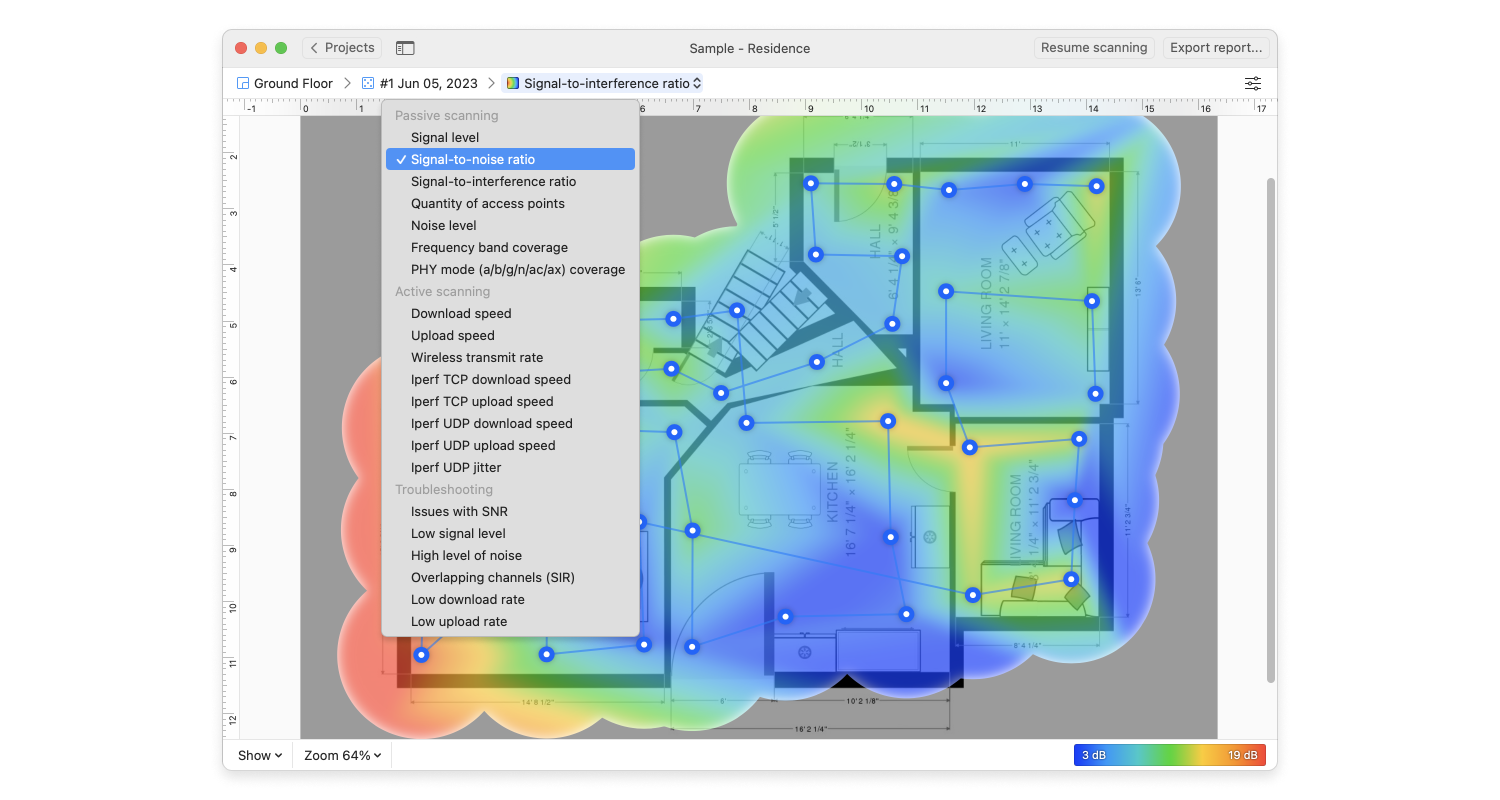Choose Iperf TCP download speed
1500x800 pixels.
(x=510, y=380)
